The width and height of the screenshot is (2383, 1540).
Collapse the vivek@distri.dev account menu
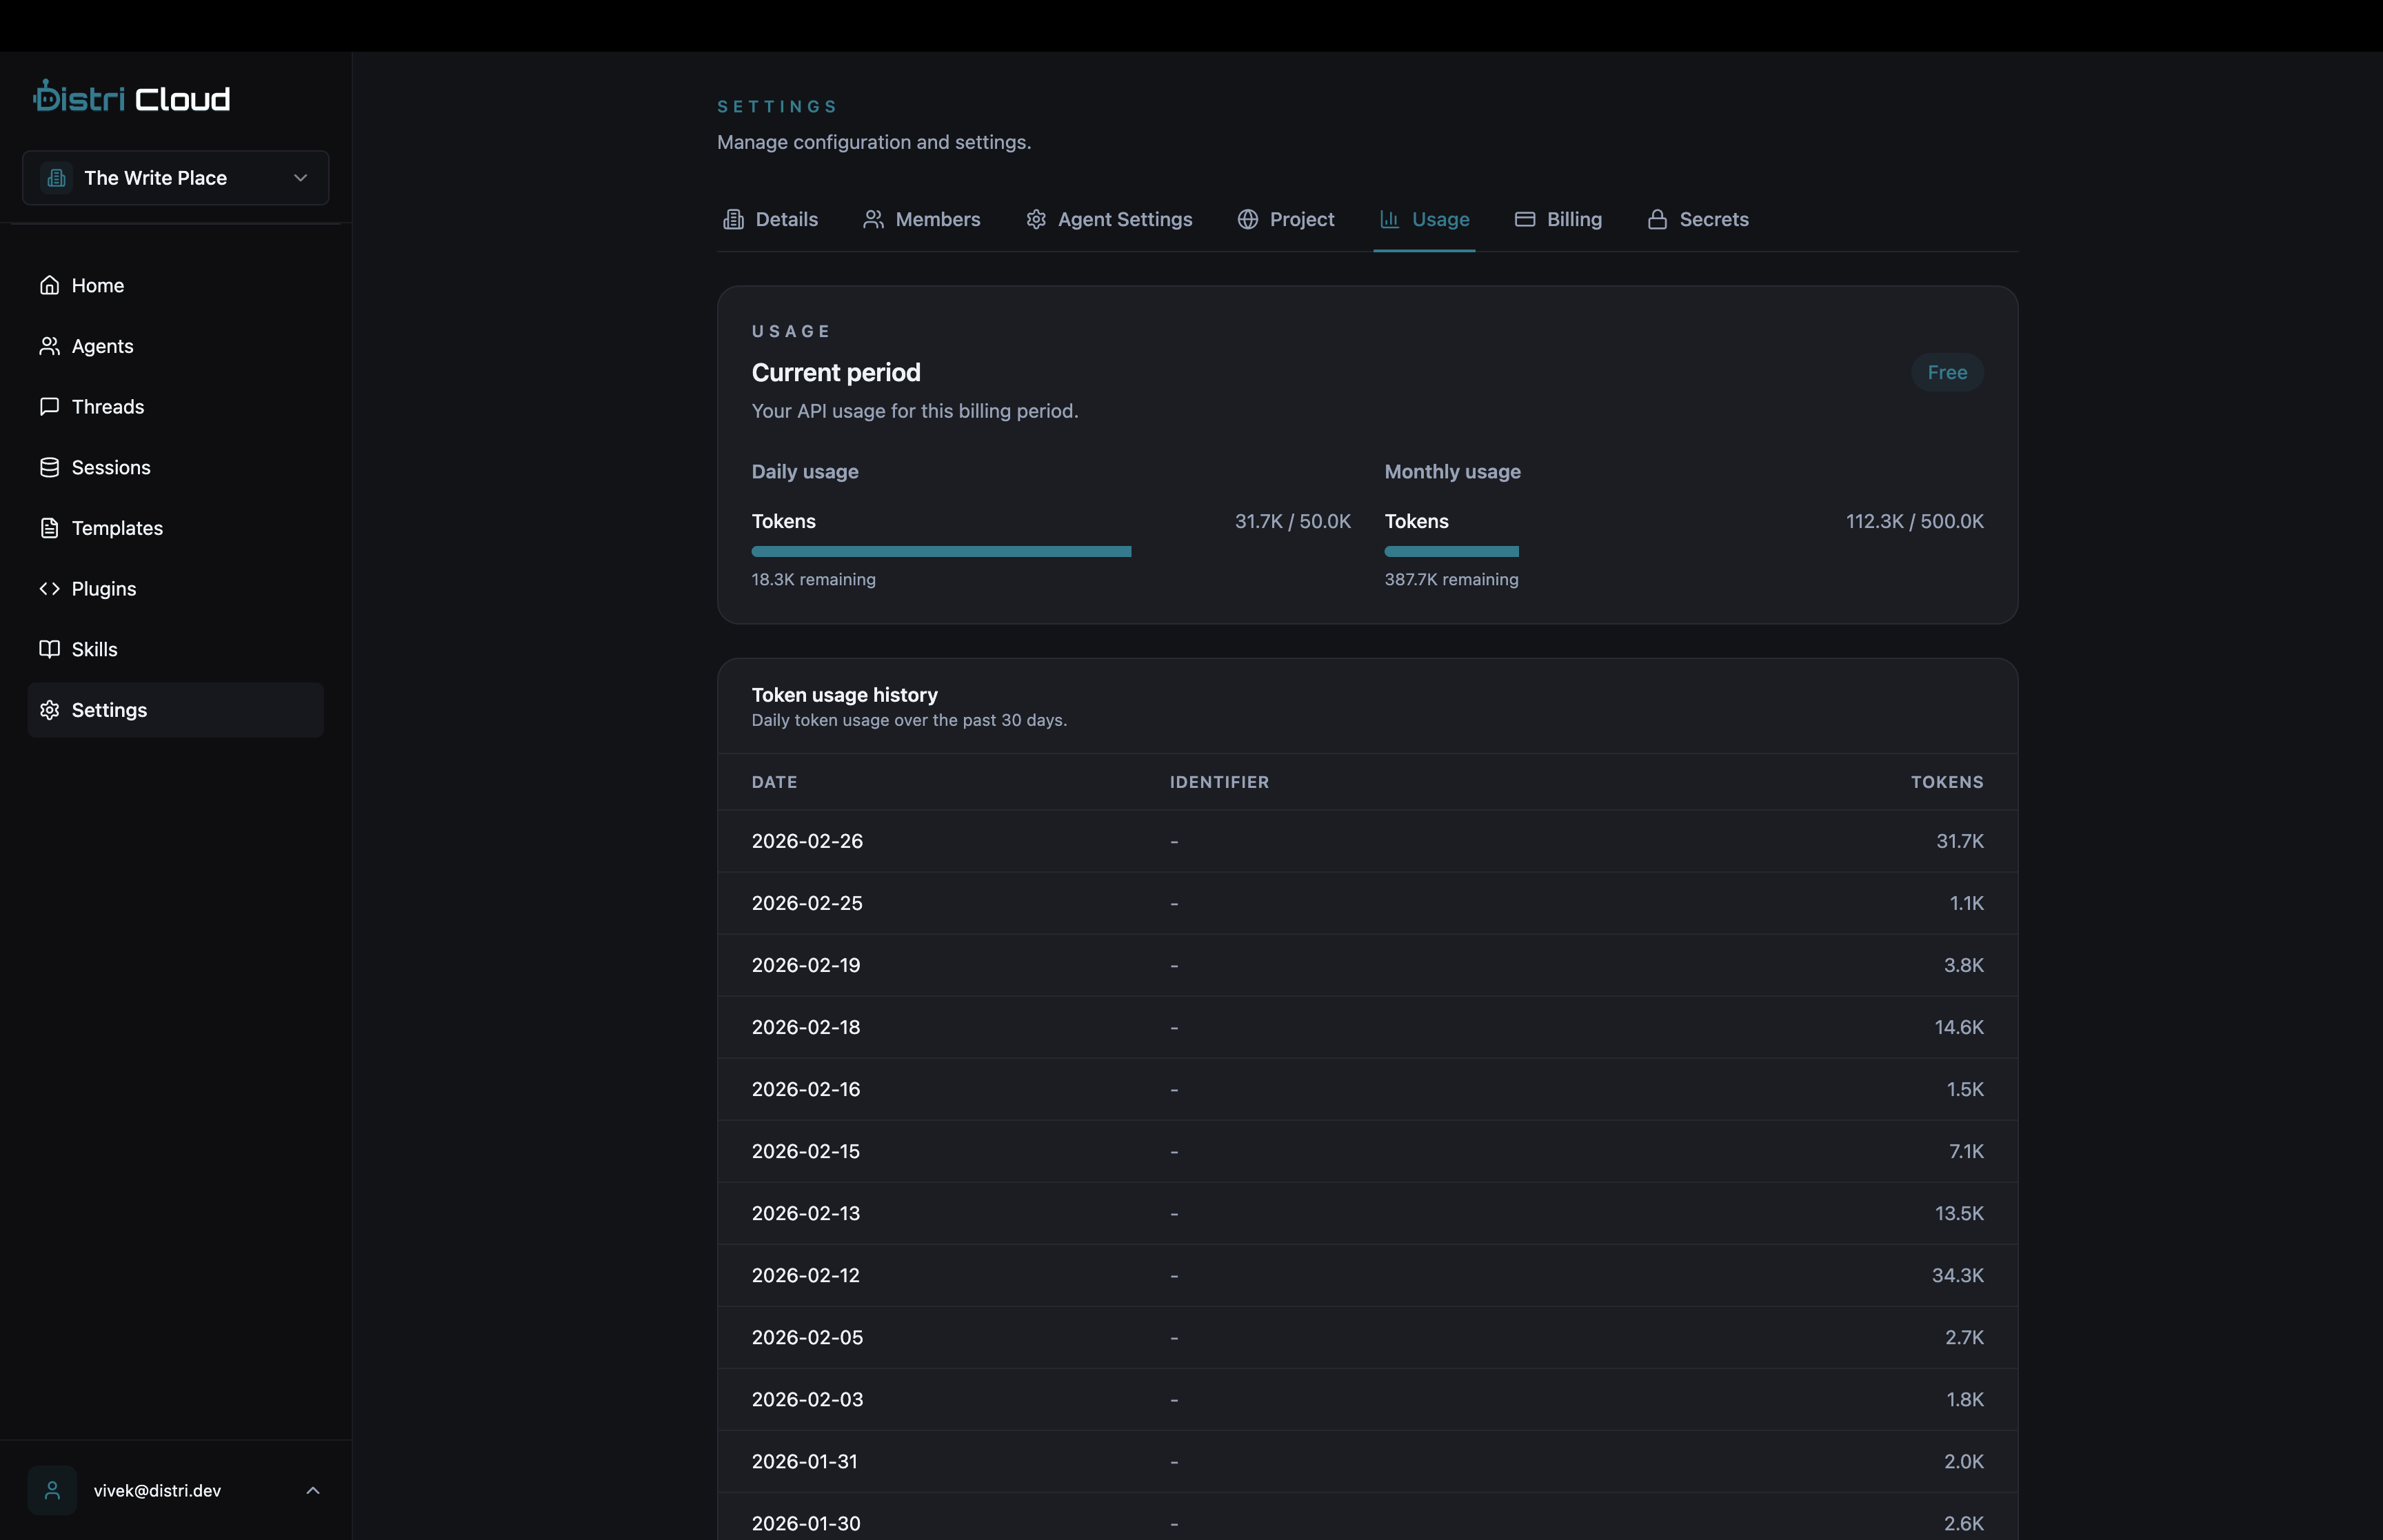point(312,1490)
